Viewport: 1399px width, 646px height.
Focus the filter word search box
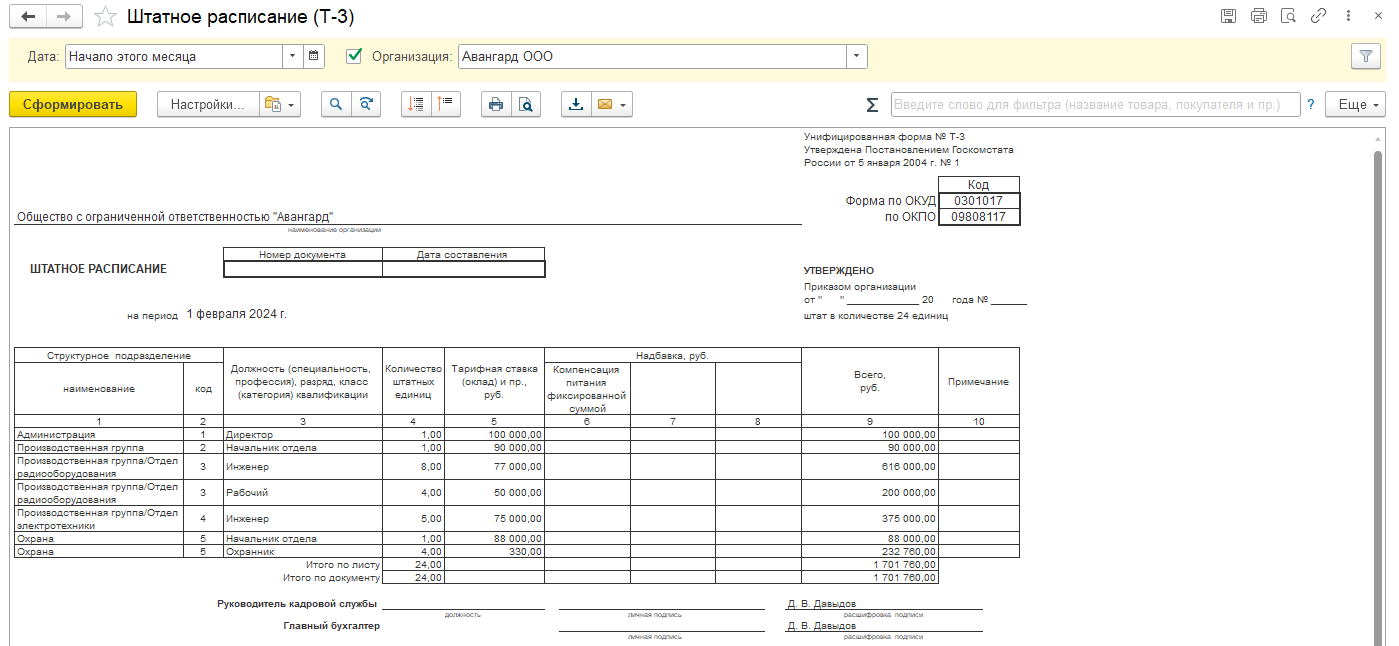click(x=1095, y=104)
